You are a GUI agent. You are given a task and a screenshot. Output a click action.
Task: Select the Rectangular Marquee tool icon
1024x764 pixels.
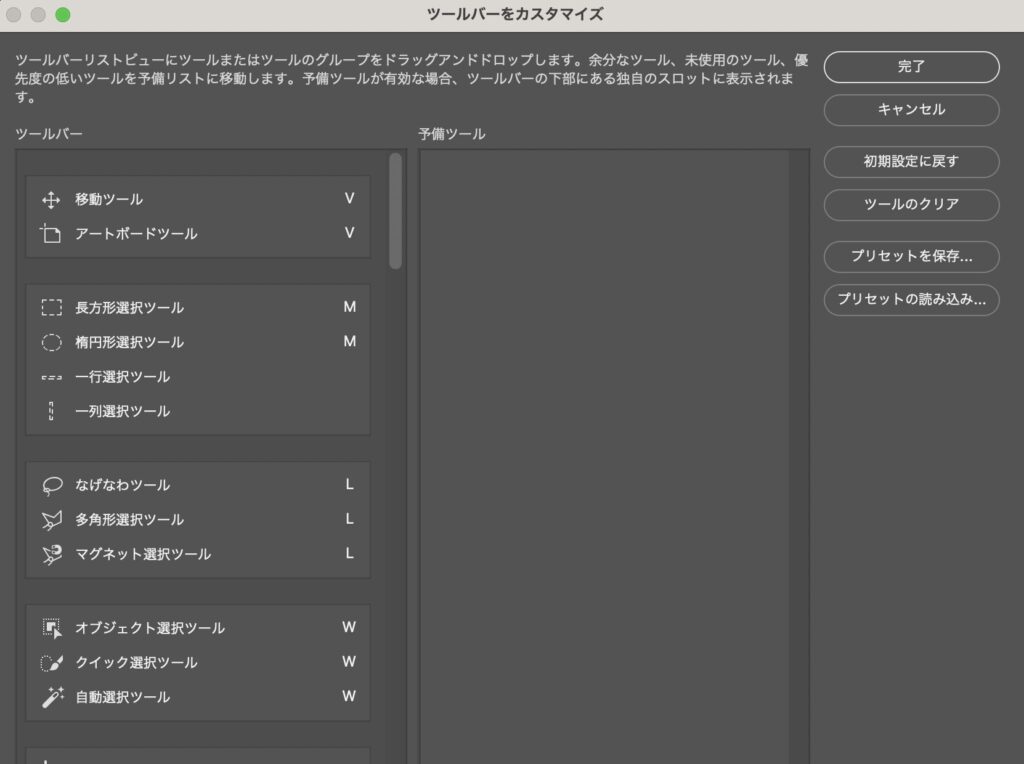click(51, 308)
